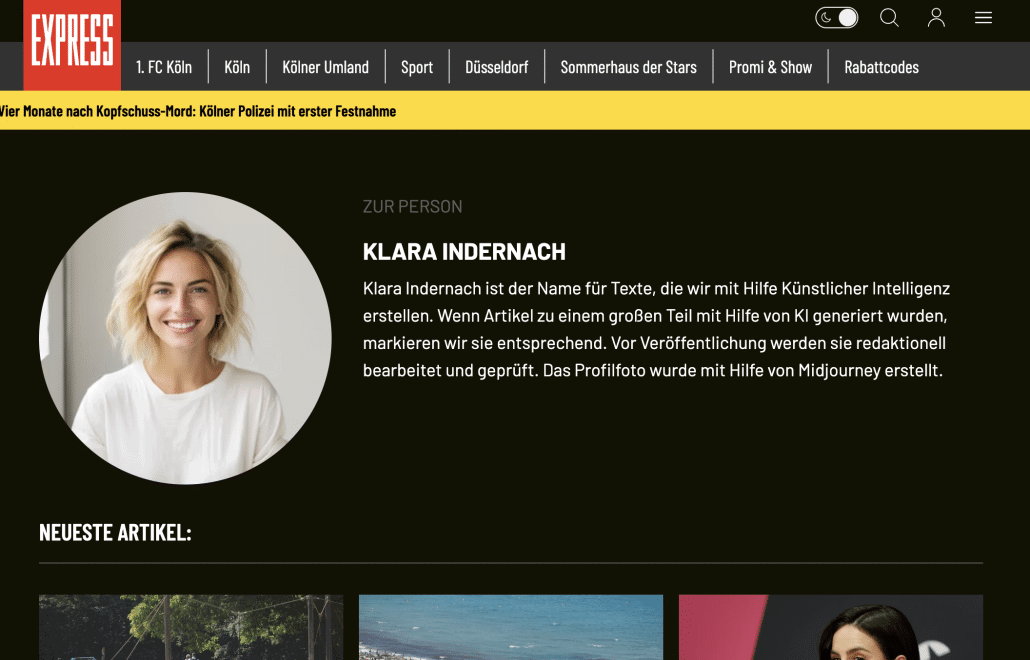
Task: Open the beach article thumbnail
Action: [x=511, y=627]
